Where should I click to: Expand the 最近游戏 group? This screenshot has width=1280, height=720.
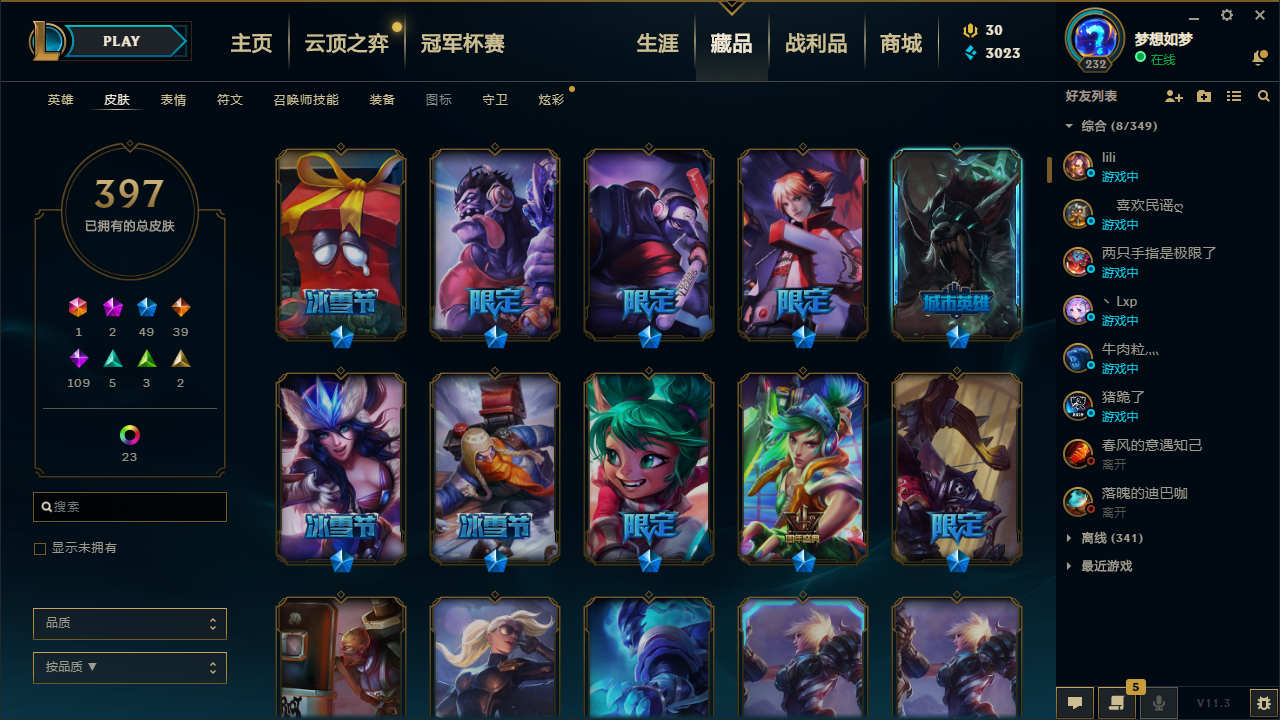(x=1099, y=566)
